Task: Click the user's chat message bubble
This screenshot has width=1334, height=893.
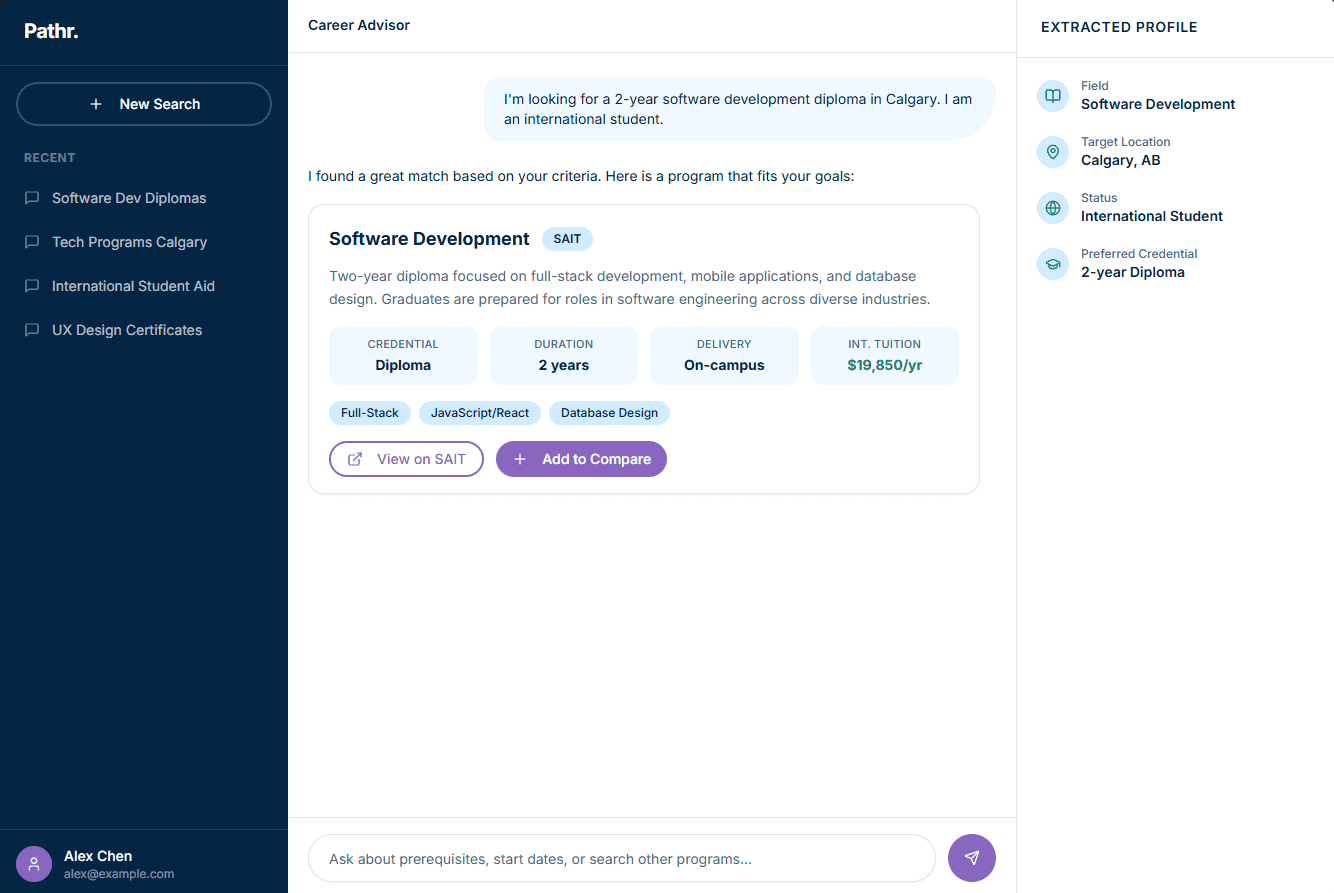Action: click(740, 109)
